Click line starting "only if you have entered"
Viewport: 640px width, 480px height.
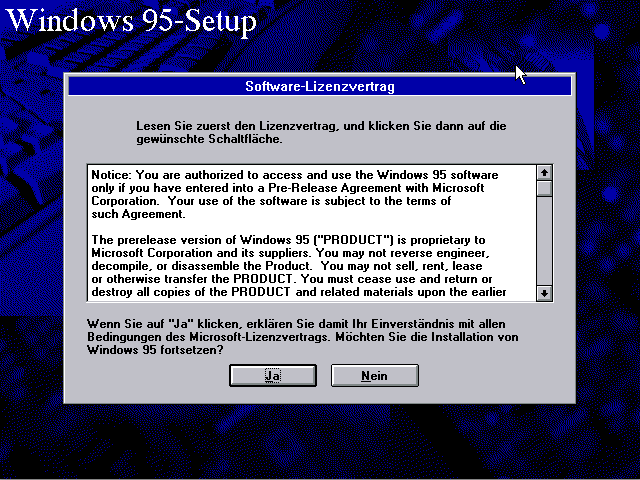pyautogui.click(x=288, y=188)
